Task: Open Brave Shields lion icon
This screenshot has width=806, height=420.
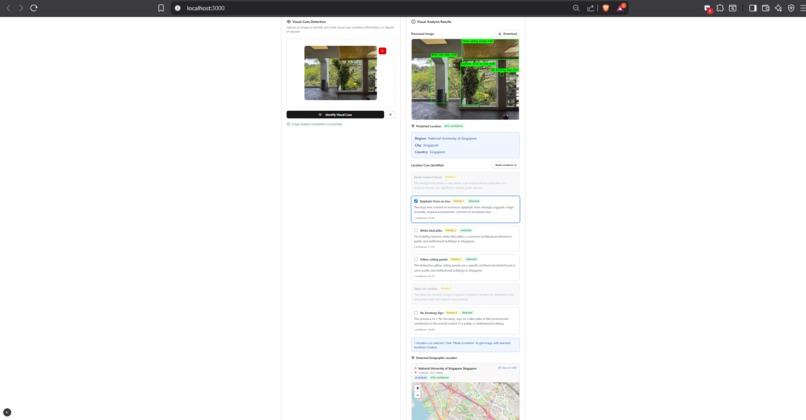Action: tap(606, 8)
